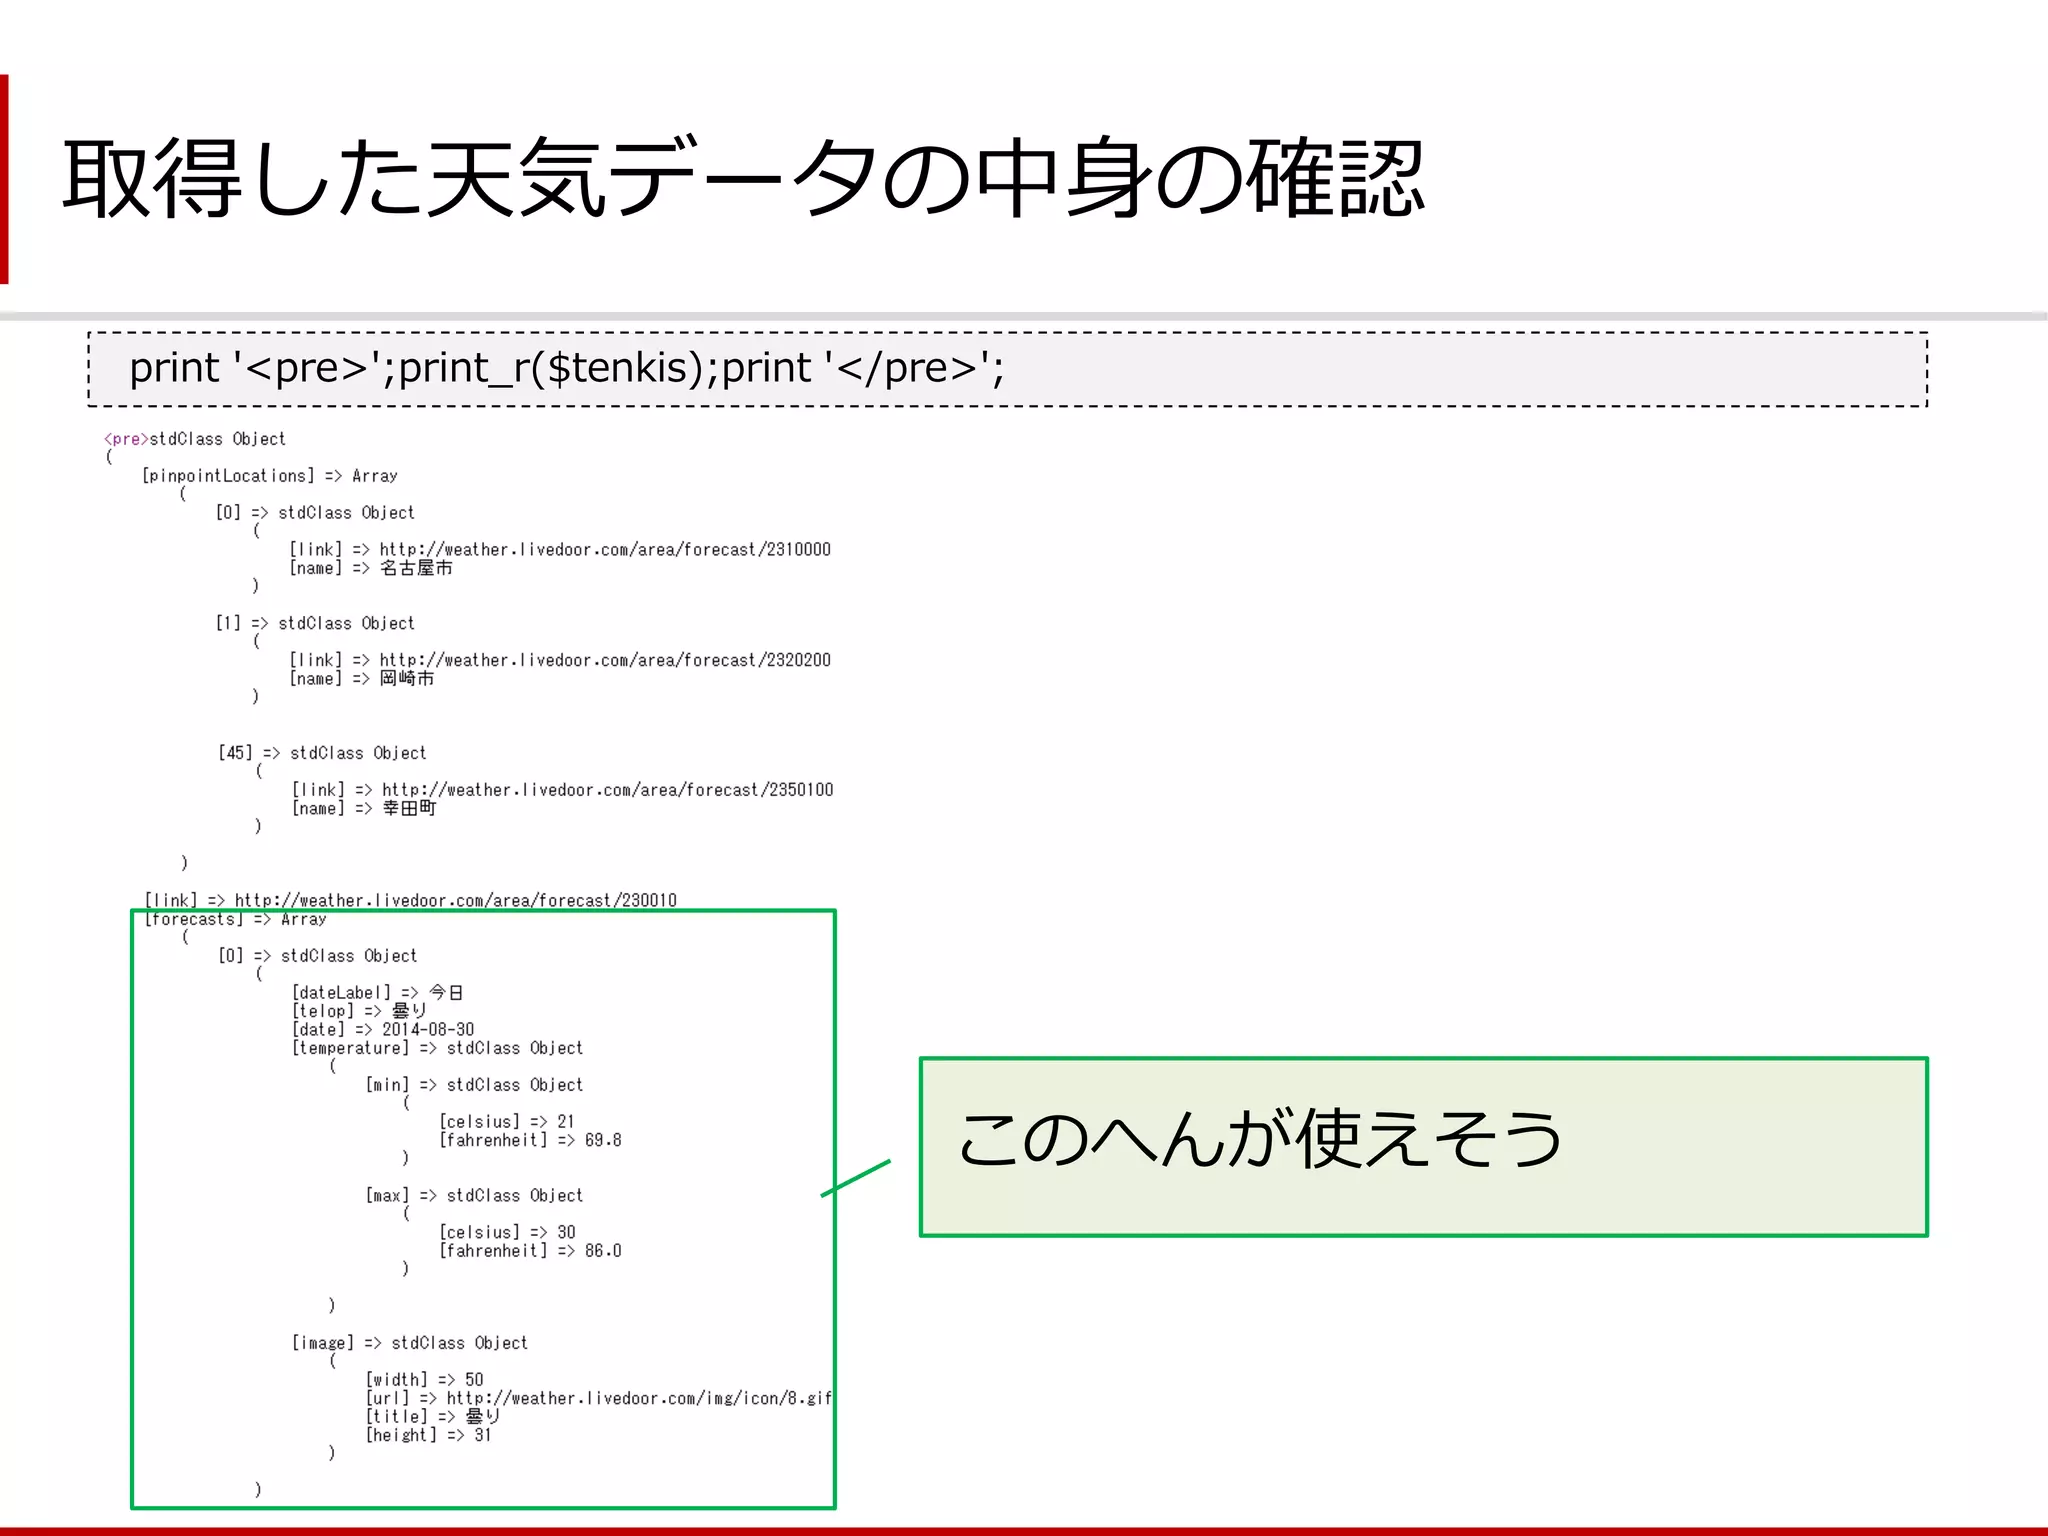This screenshot has height=1536, width=2048.
Task: Select the '[title] => 曇り' line
Action: [432, 1417]
